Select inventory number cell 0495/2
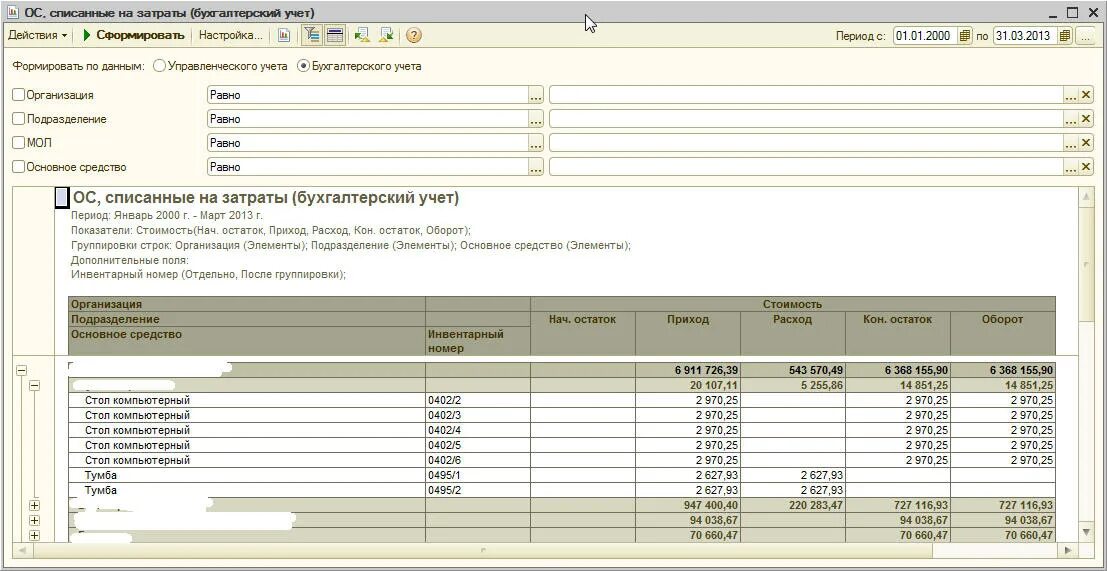This screenshot has height=571, width=1107. point(478,490)
